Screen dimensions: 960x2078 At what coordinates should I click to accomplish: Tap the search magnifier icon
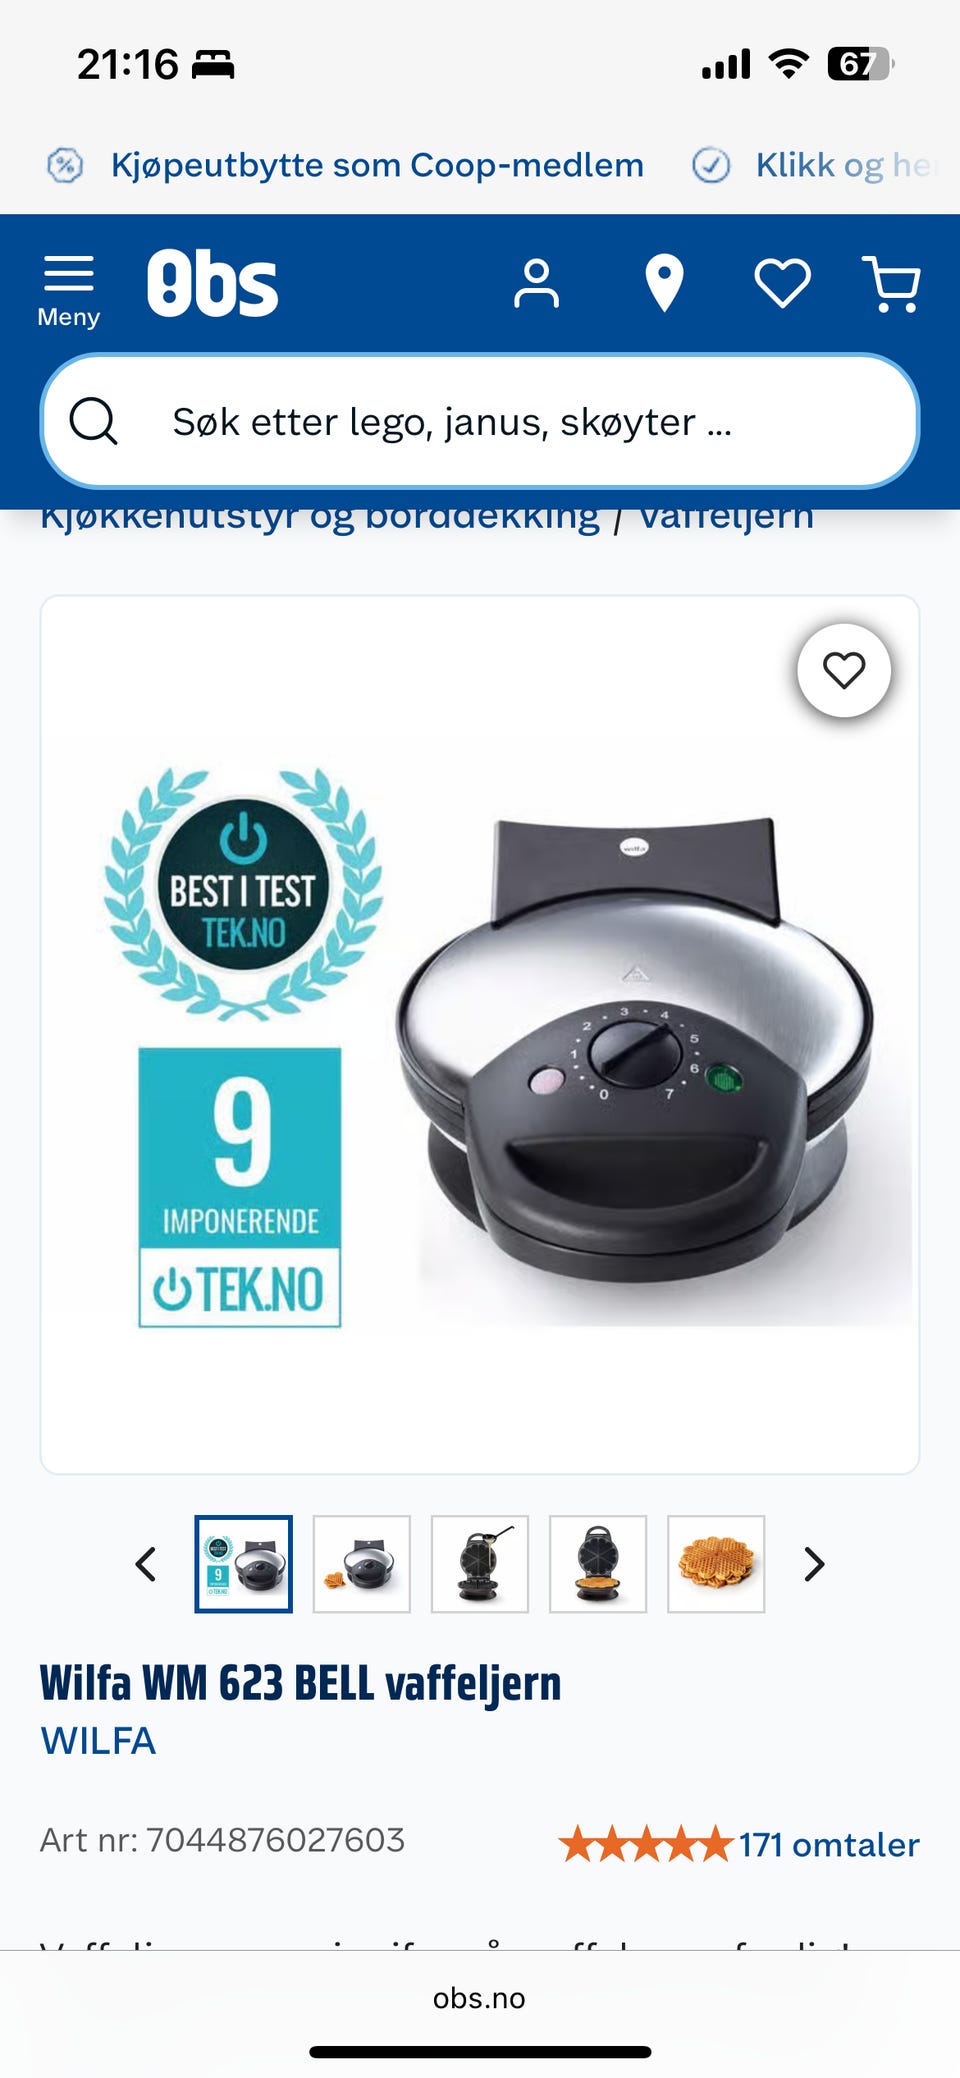coord(93,421)
